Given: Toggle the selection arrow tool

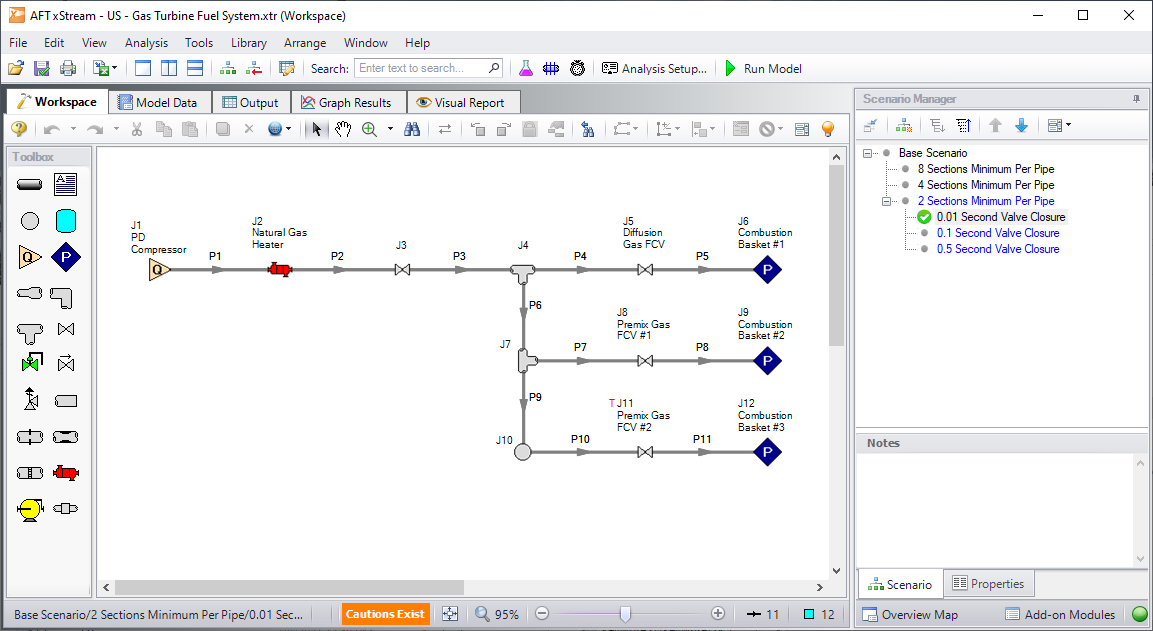Looking at the screenshot, I should (316, 129).
